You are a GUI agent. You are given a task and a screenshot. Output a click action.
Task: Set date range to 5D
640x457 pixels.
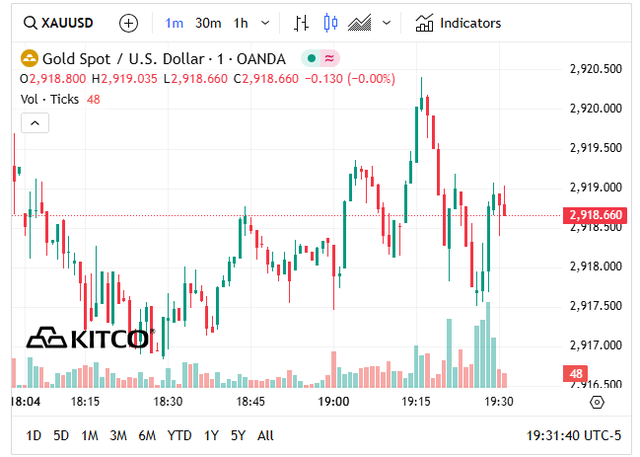coord(61,436)
